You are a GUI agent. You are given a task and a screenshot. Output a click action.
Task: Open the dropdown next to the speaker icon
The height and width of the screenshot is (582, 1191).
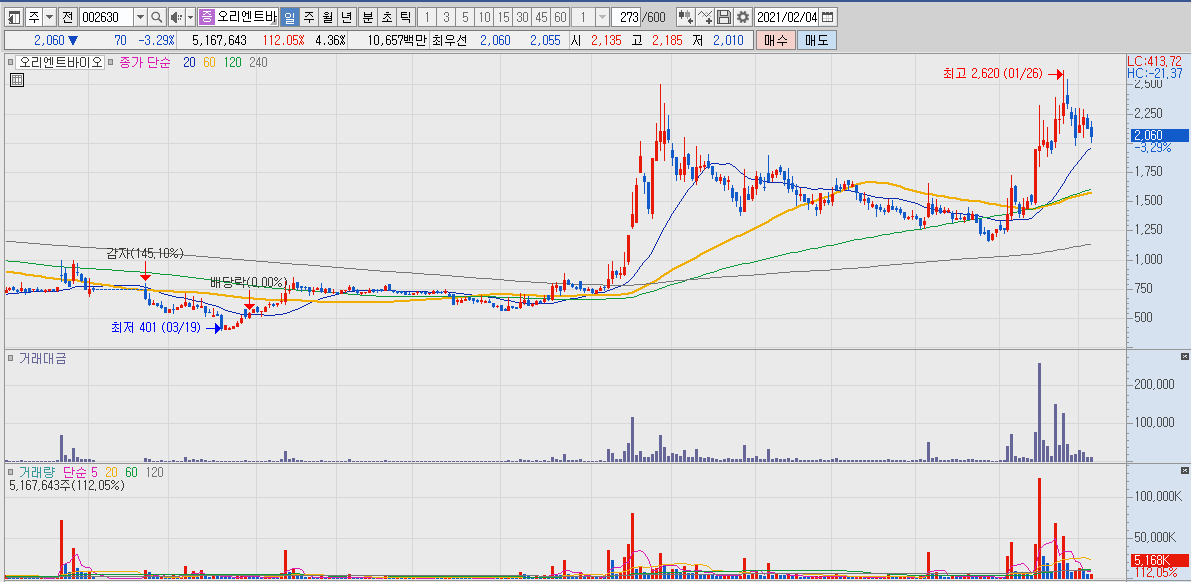coord(189,17)
